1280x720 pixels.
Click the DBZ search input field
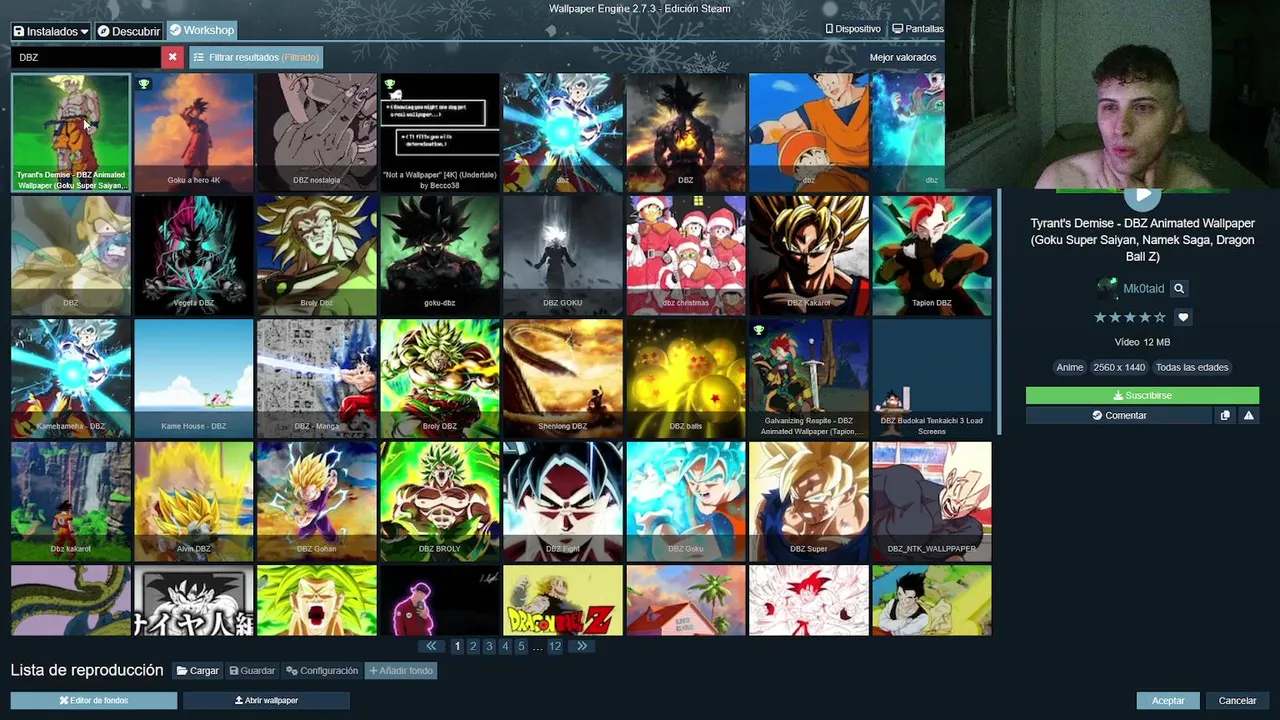click(86, 57)
